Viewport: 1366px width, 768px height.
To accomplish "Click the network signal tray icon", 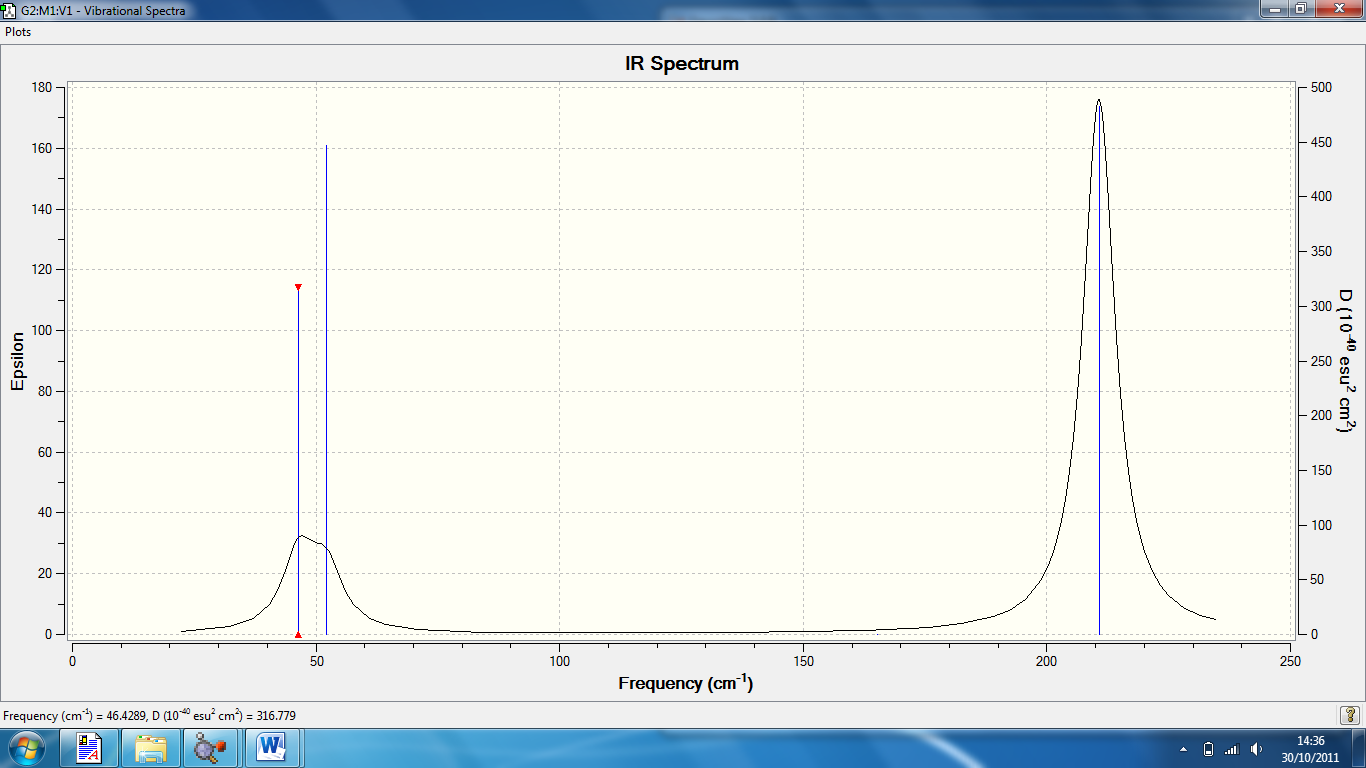I will click(1232, 749).
